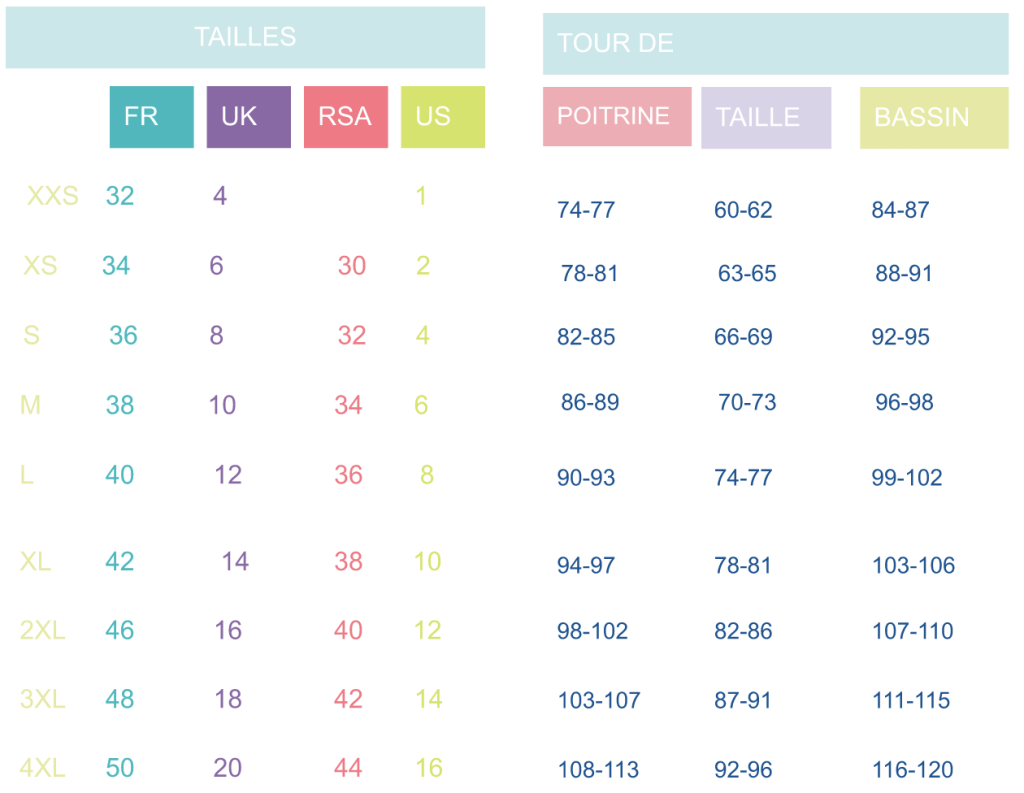
Task: Click taille measurement 92-96
Action: [x=742, y=770]
